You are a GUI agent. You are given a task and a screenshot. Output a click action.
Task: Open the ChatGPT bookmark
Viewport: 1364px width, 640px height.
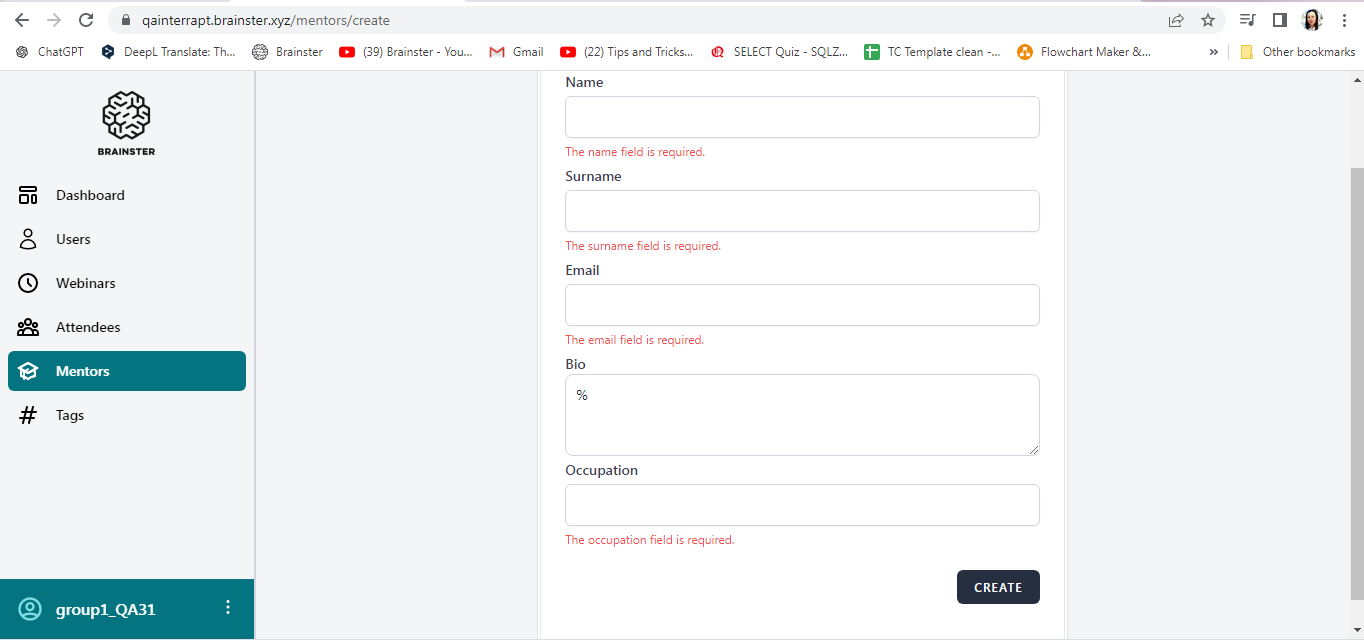[x=50, y=52]
